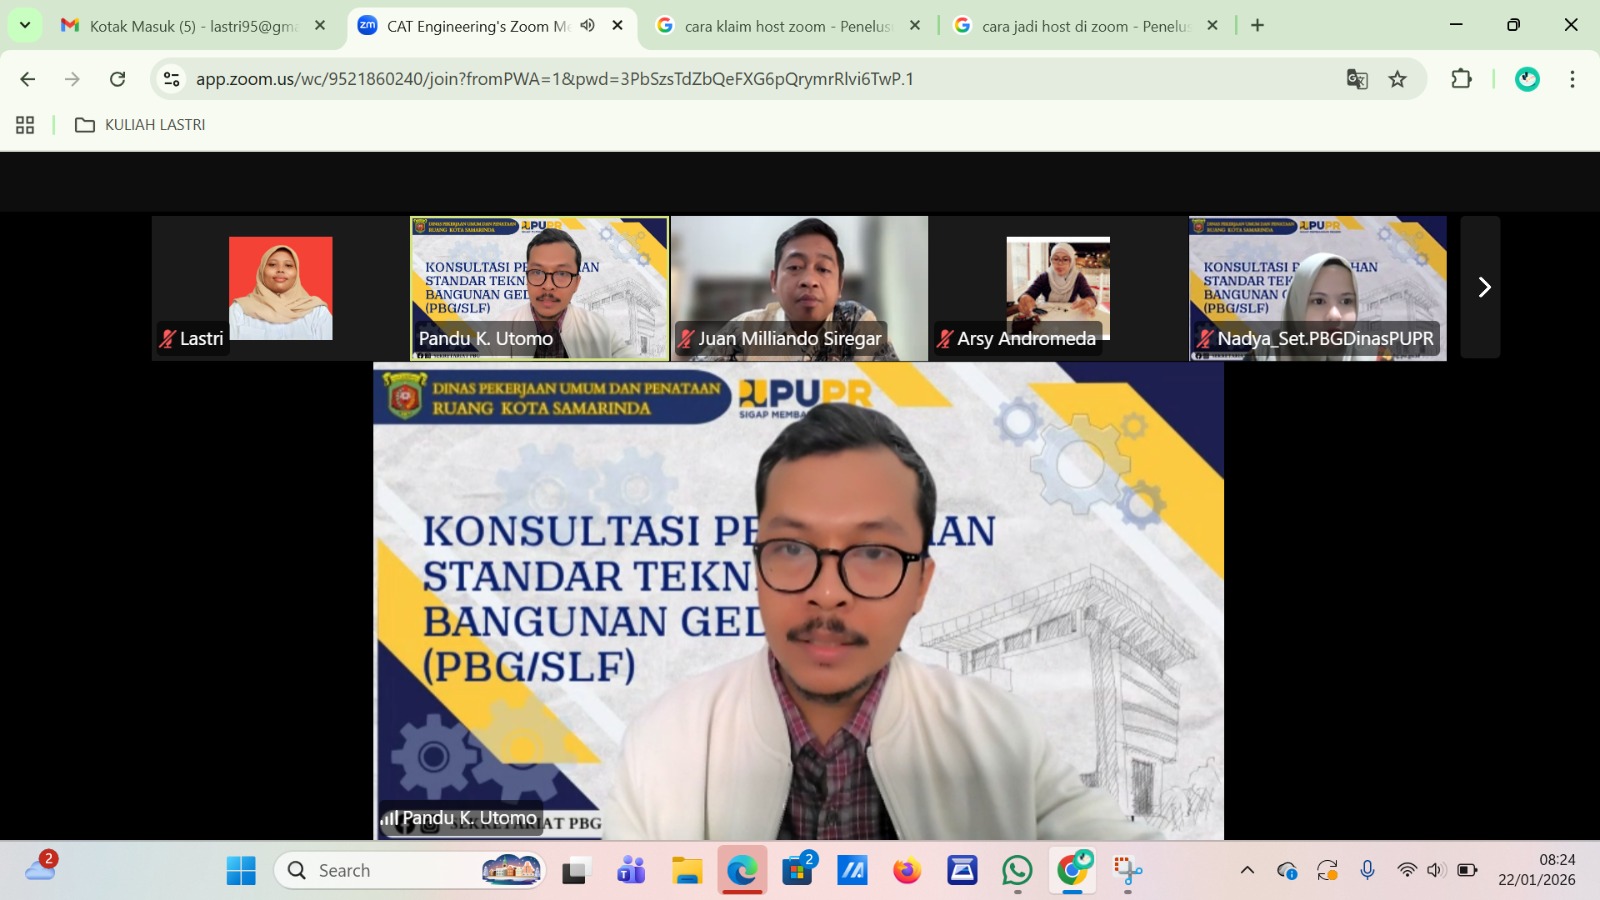Reload the Zoom meeting page
Viewport: 1600px width, 900px height.
click(118, 79)
